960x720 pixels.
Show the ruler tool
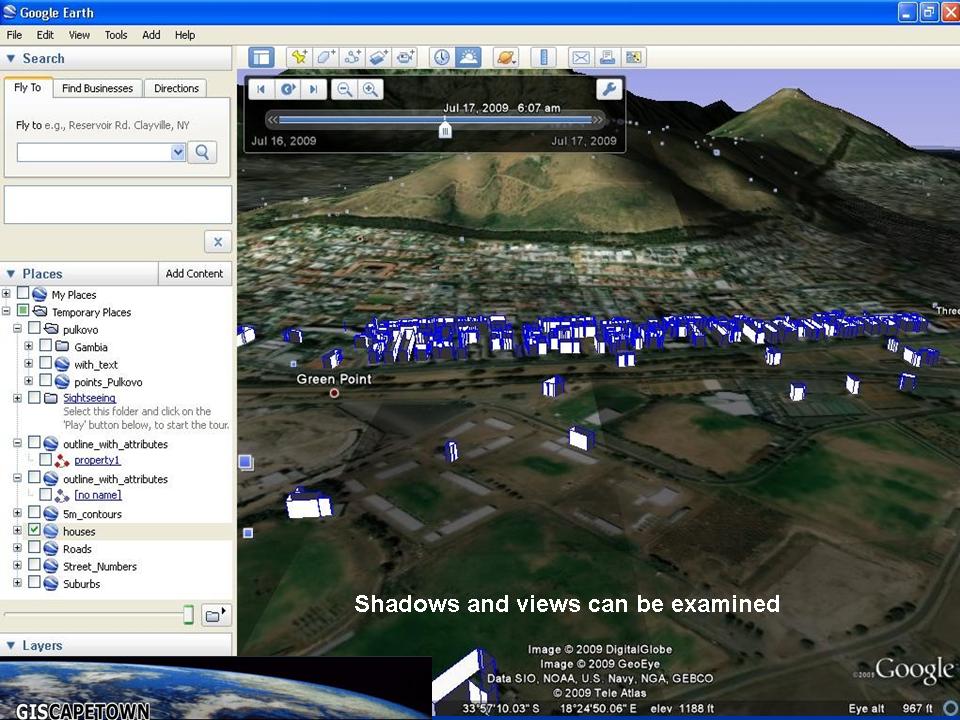pos(543,58)
